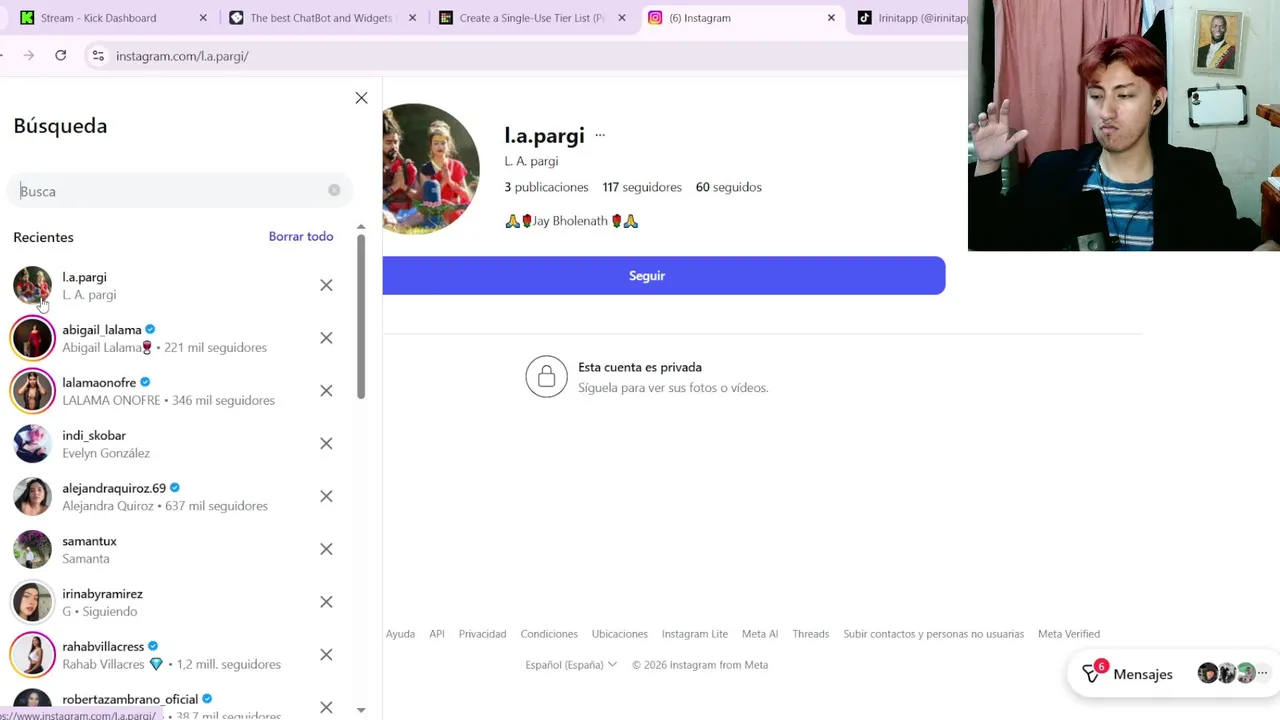Open 60 seguidos following list
The height and width of the screenshot is (720, 1280).
pos(729,187)
